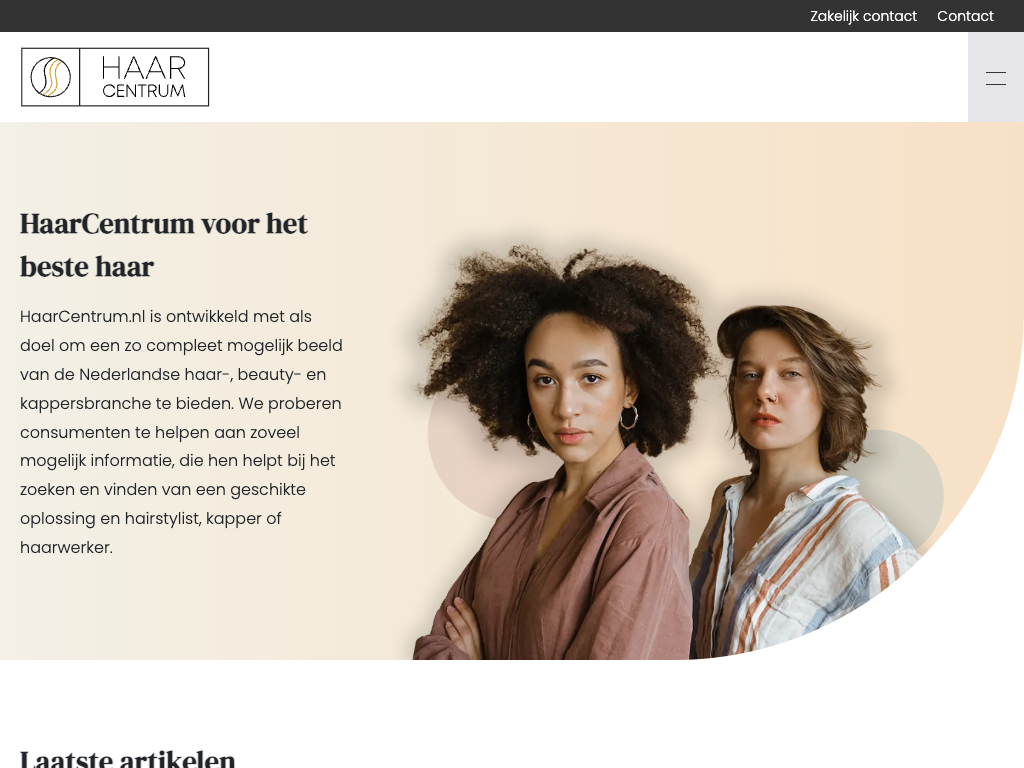
Task: Click the intro paragraph about HaarCentrum.nl
Action: tap(181, 432)
